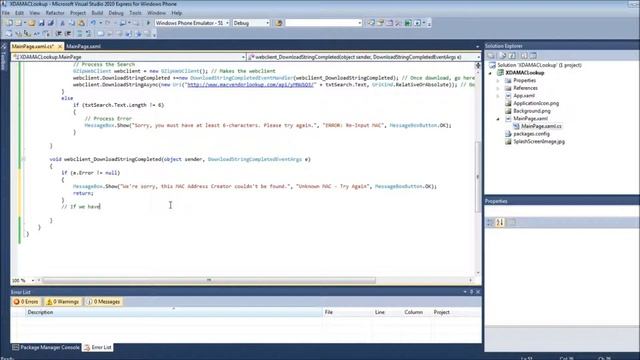Open the Debug menu
The width and height of the screenshot is (640, 360).
tap(116, 13)
